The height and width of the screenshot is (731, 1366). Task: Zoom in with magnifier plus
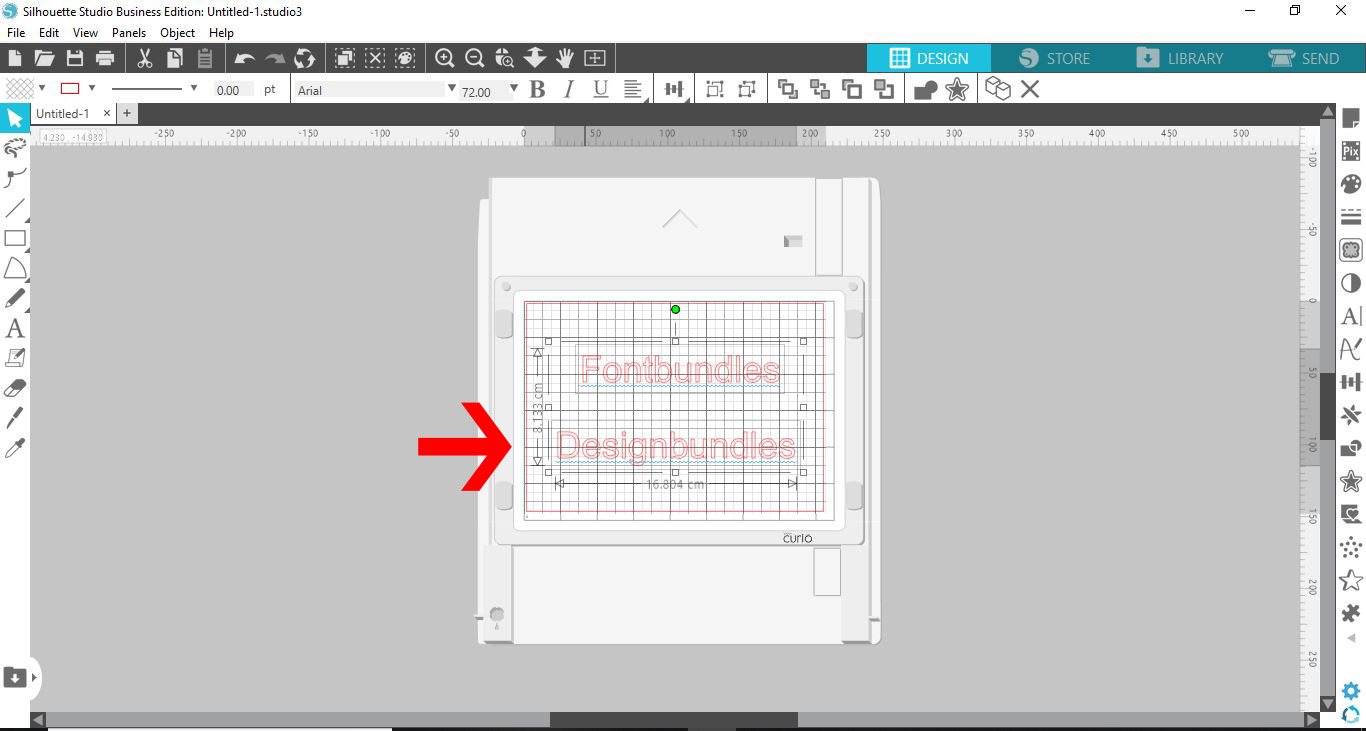coord(445,58)
